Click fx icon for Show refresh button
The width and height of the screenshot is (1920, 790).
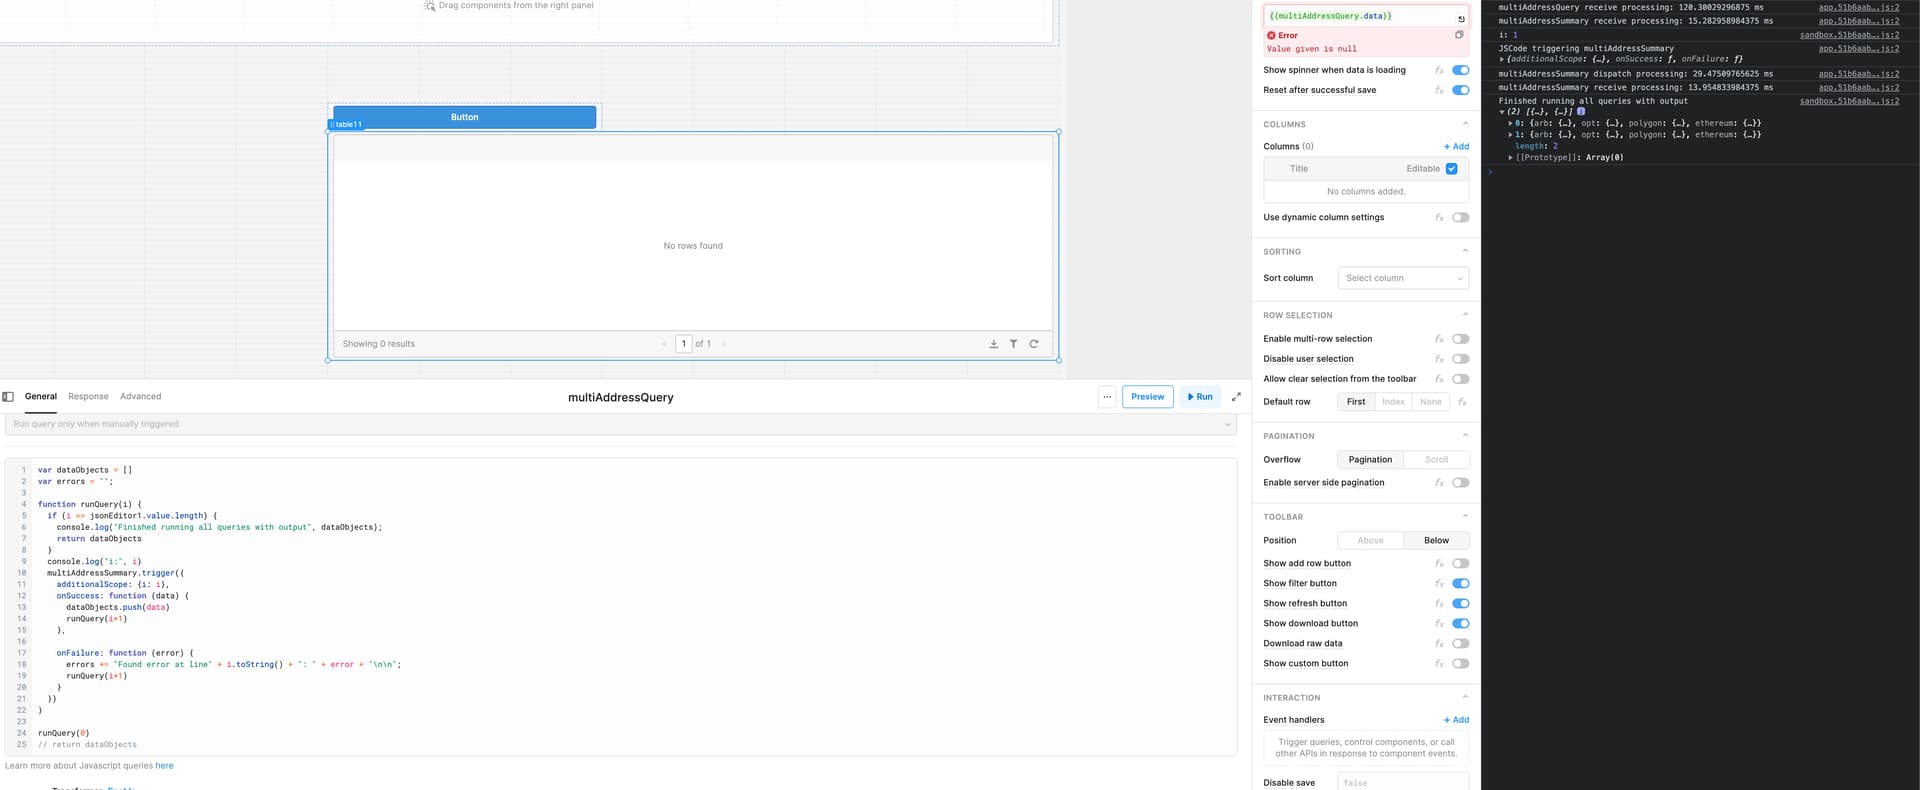click(1439, 604)
